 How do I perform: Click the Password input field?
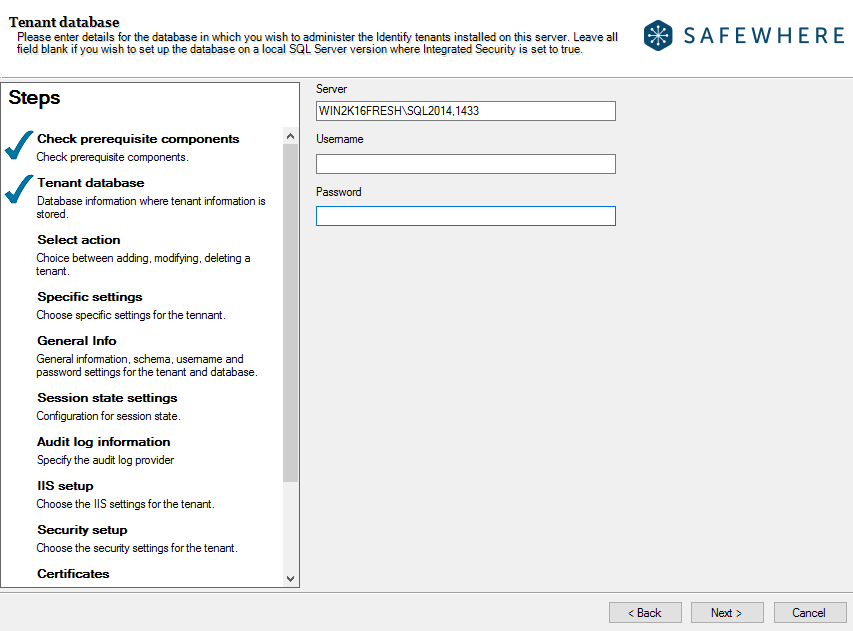pyautogui.click(x=465, y=215)
